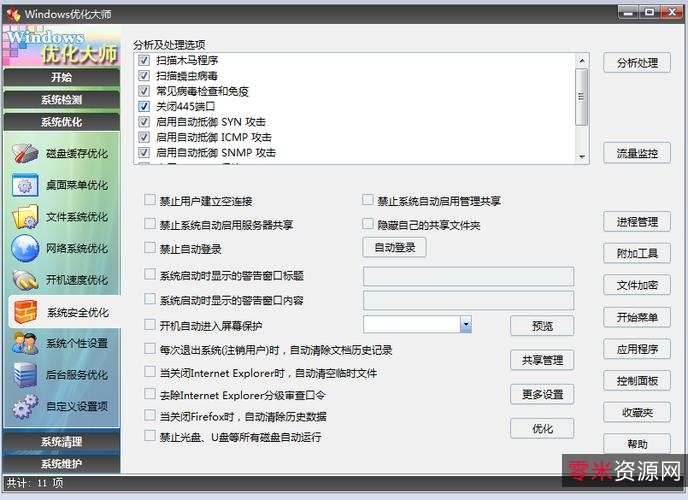Viewport: 688px width, 500px height.
Task: Open 控制面板 control panel button
Action: (637, 381)
